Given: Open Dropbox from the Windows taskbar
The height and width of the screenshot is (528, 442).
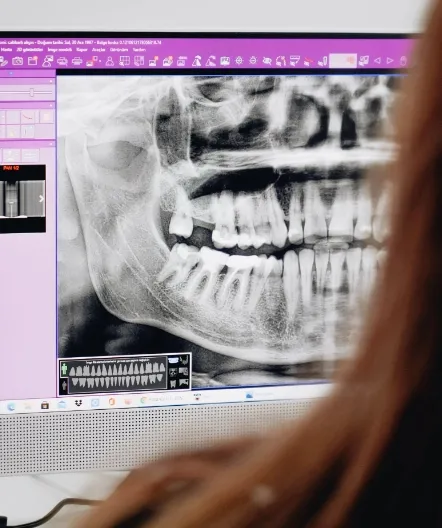Looking at the screenshot, I should pyautogui.click(x=78, y=403).
